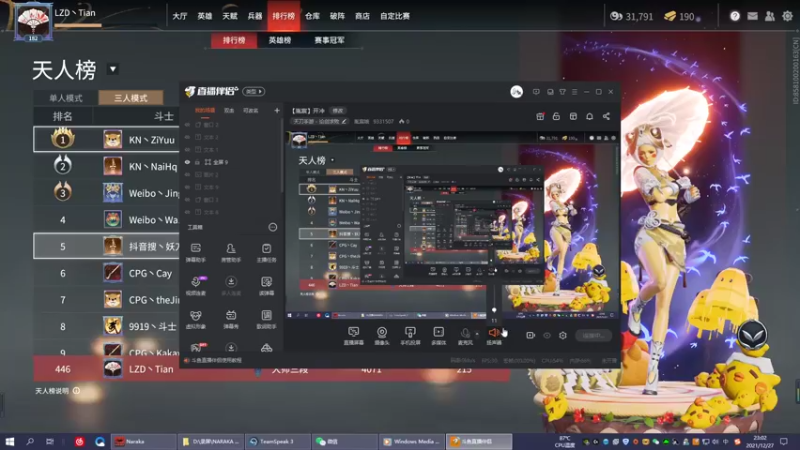The width and height of the screenshot is (800, 450).
Task: Select the CPG丶Cay rank 6 row
Action: tap(107, 273)
